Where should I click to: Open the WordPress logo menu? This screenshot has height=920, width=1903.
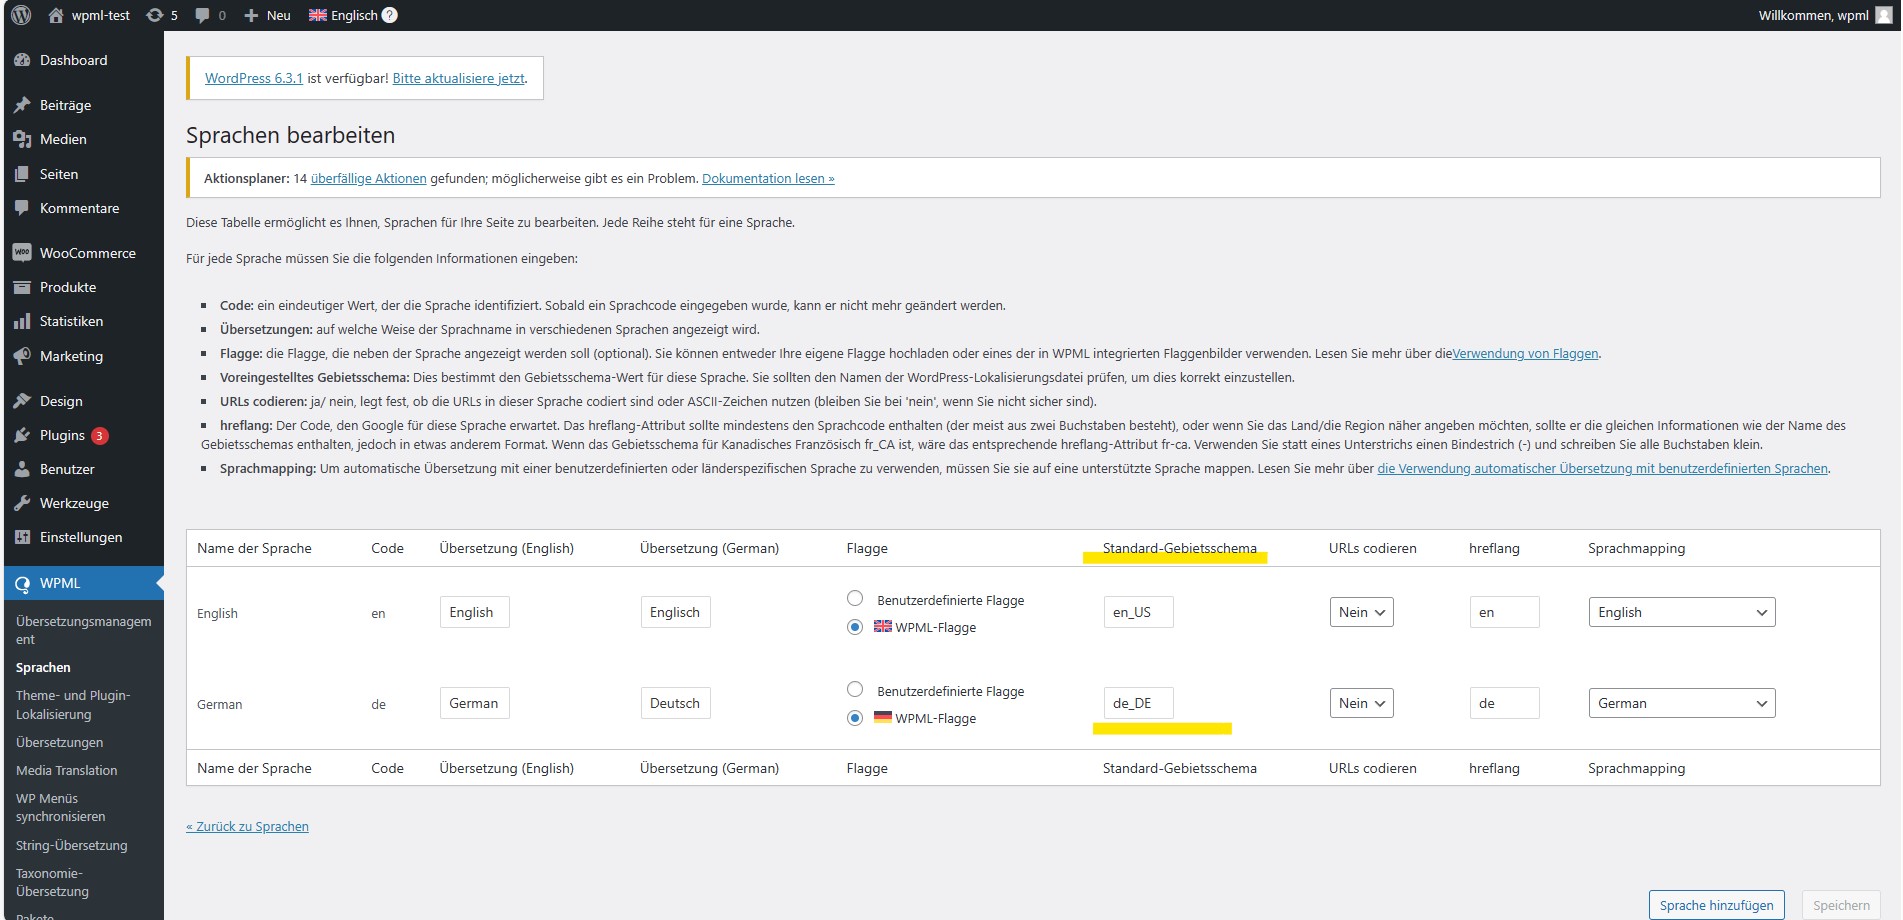pyautogui.click(x=21, y=15)
